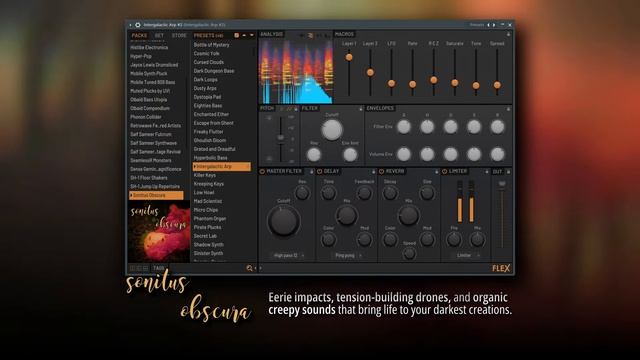Click the Tags button at bottom left

pyautogui.click(x=158, y=268)
